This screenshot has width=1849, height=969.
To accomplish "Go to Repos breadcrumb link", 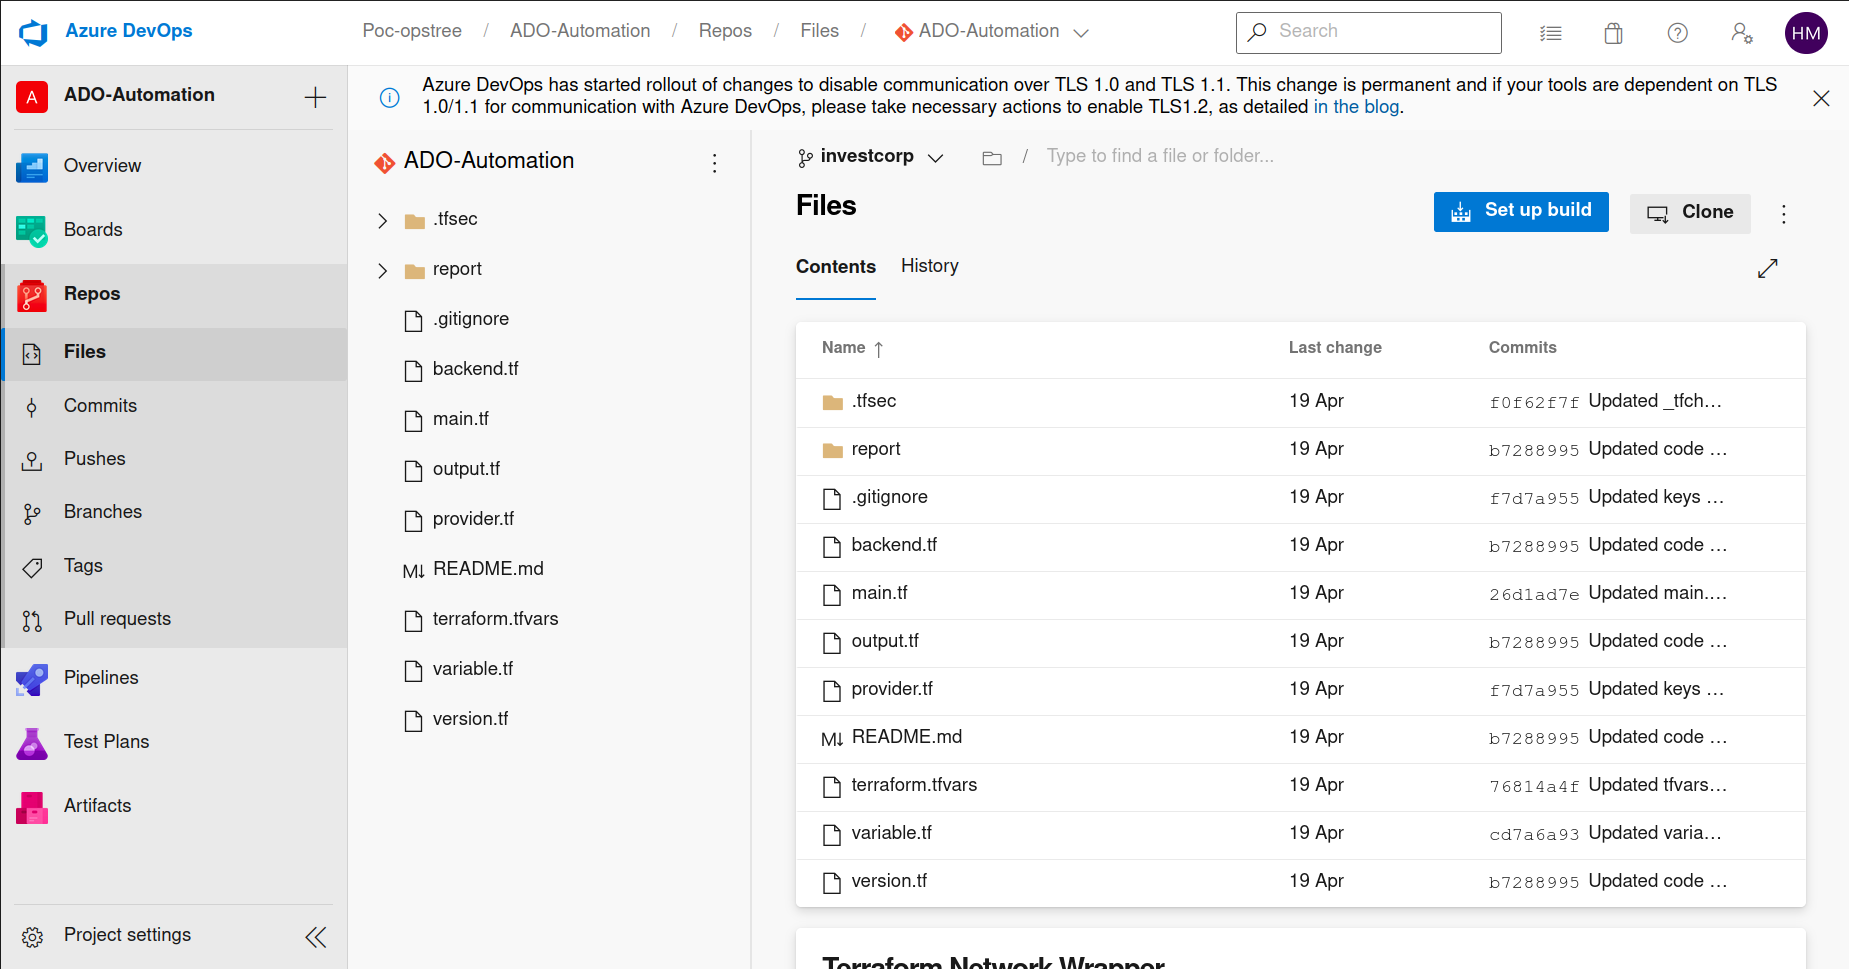I will click(725, 31).
